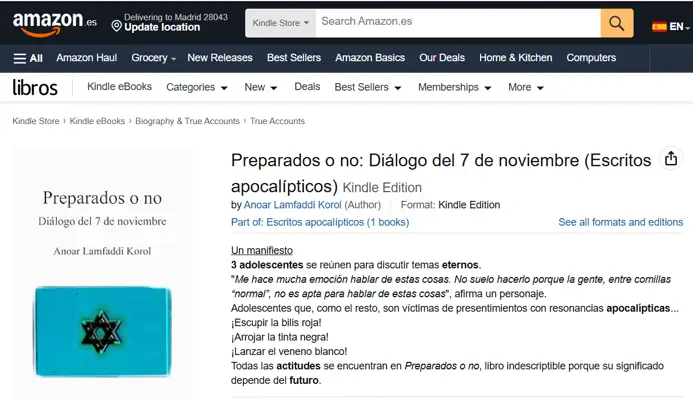Expand the Categories dropdown menu
This screenshot has width=693, height=400.
[x=196, y=87]
